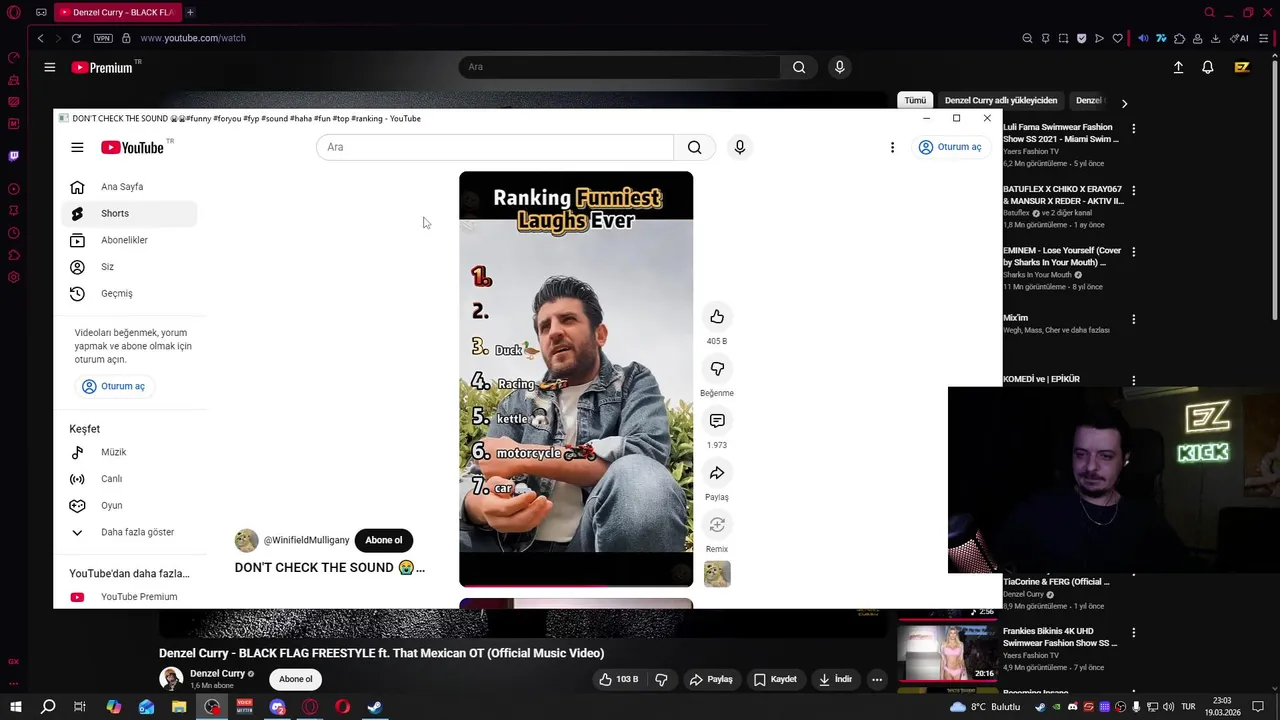Open the account avatar in background YouTube header

(x=1242, y=67)
